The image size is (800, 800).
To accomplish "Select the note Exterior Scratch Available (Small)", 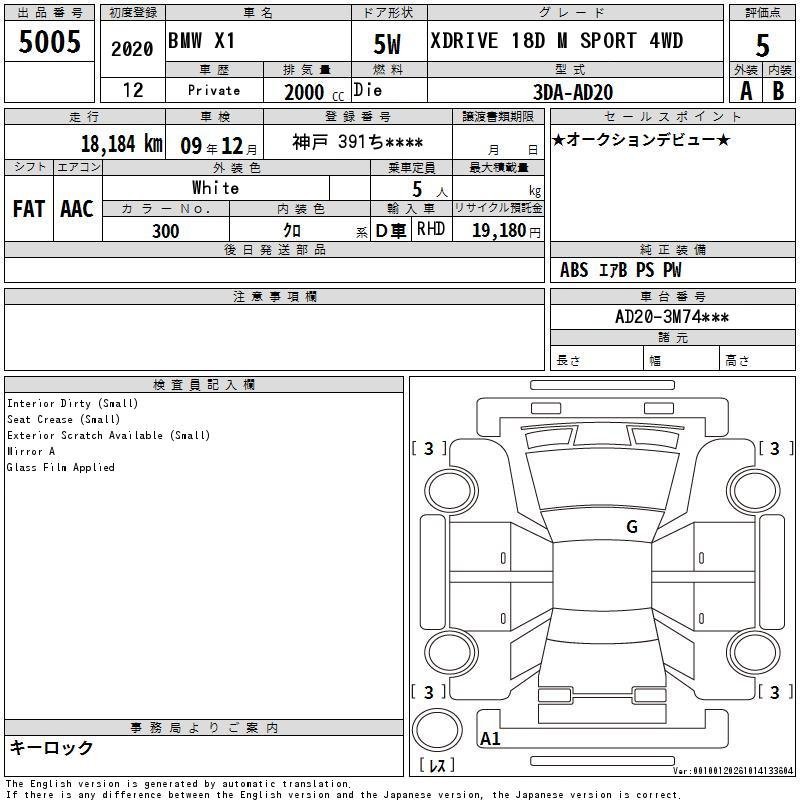I will [x=109, y=435].
